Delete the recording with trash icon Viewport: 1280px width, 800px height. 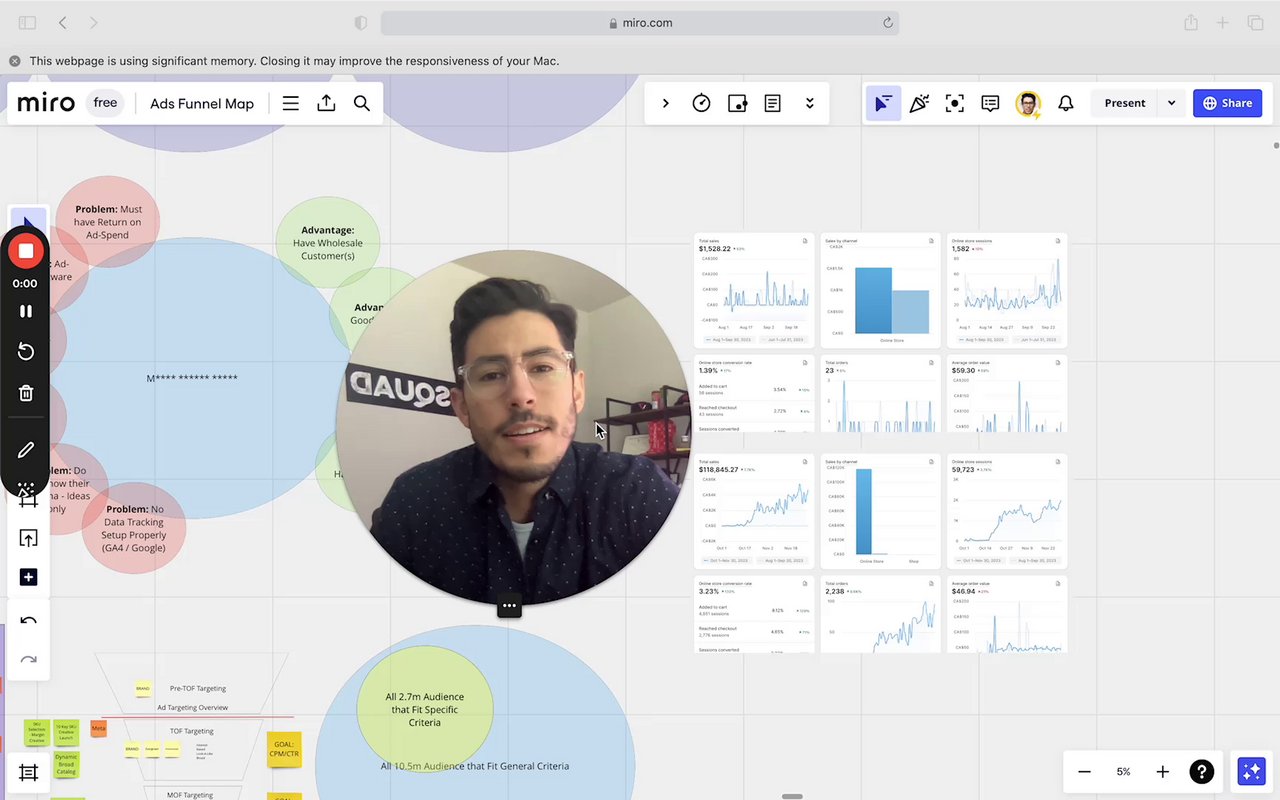click(26, 393)
